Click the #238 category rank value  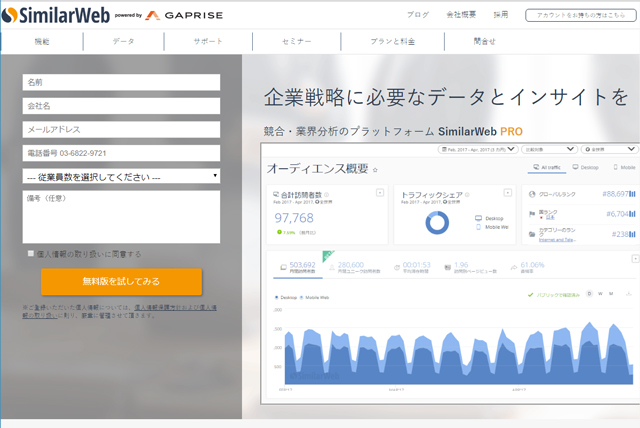click(x=620, y=234)
